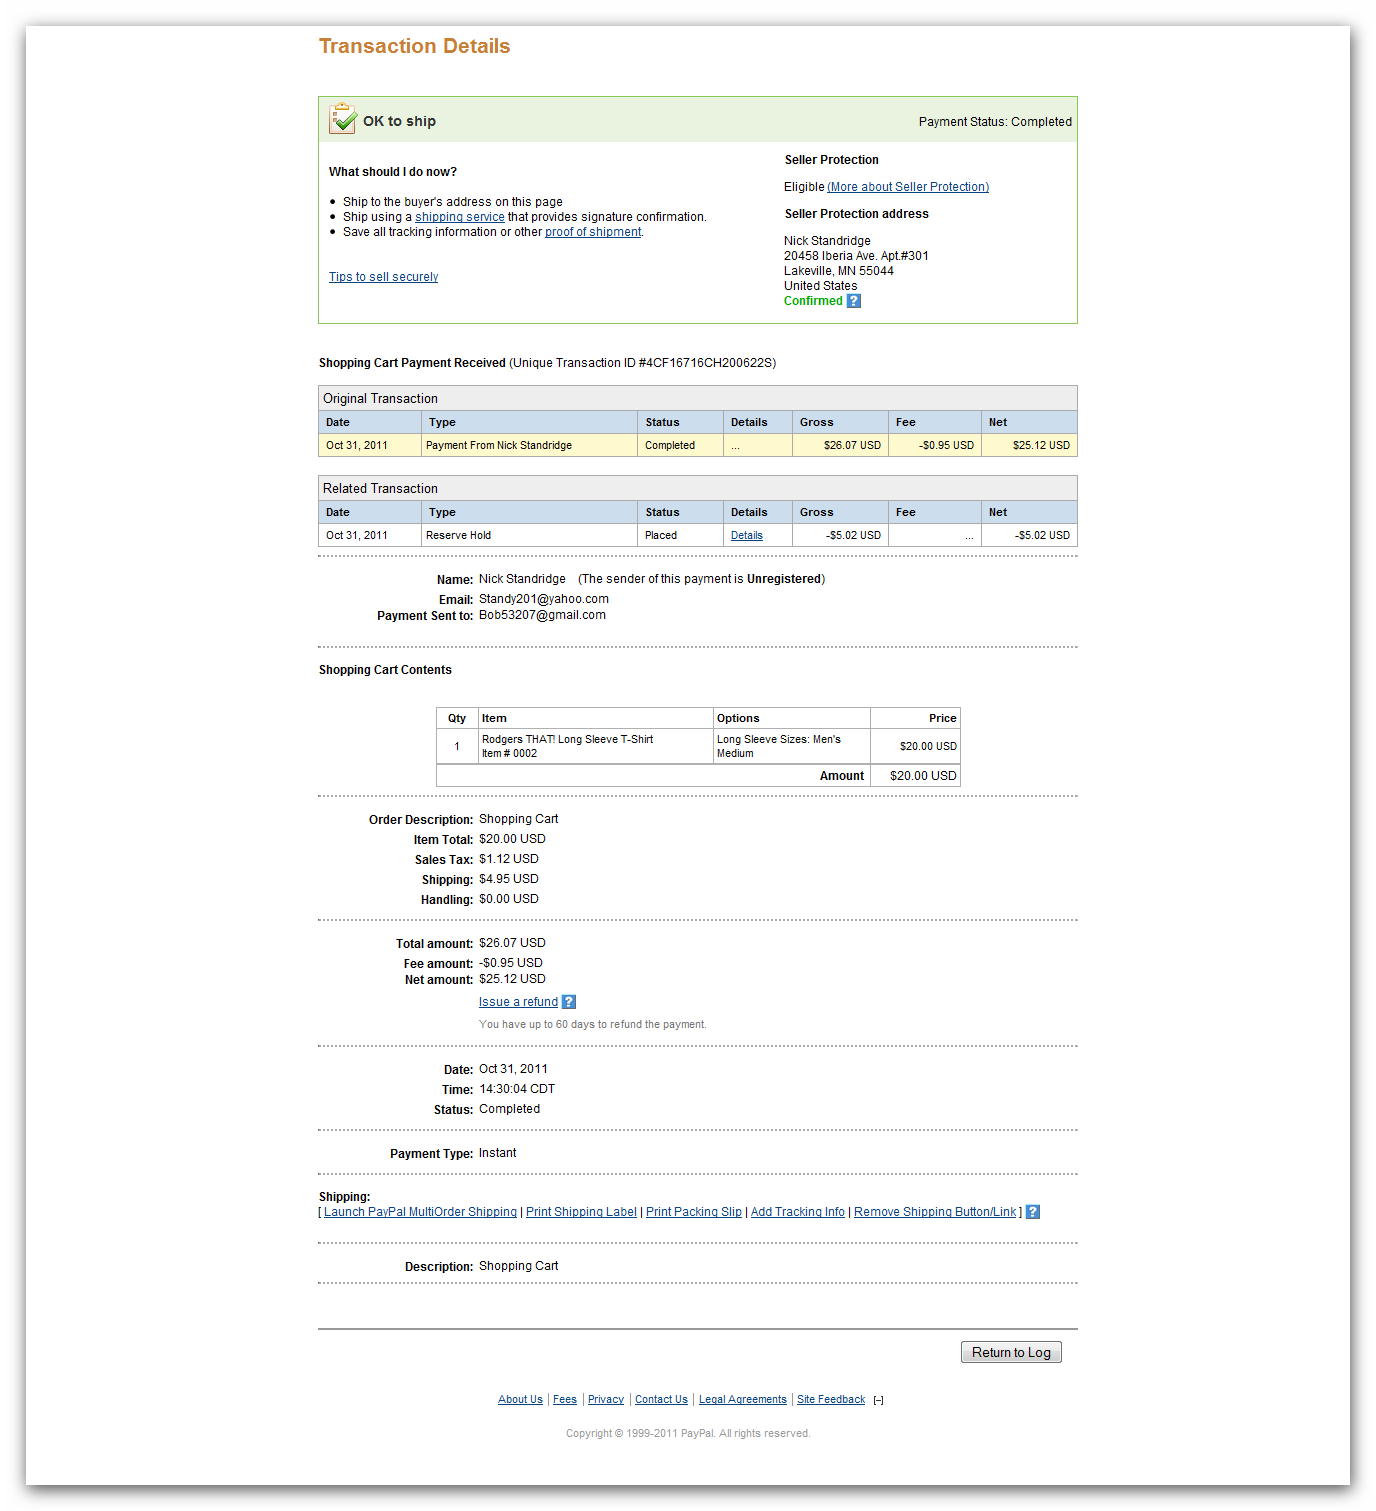
Task: Click the $26.07 USD gross amount cell
Action: point(840,446)
